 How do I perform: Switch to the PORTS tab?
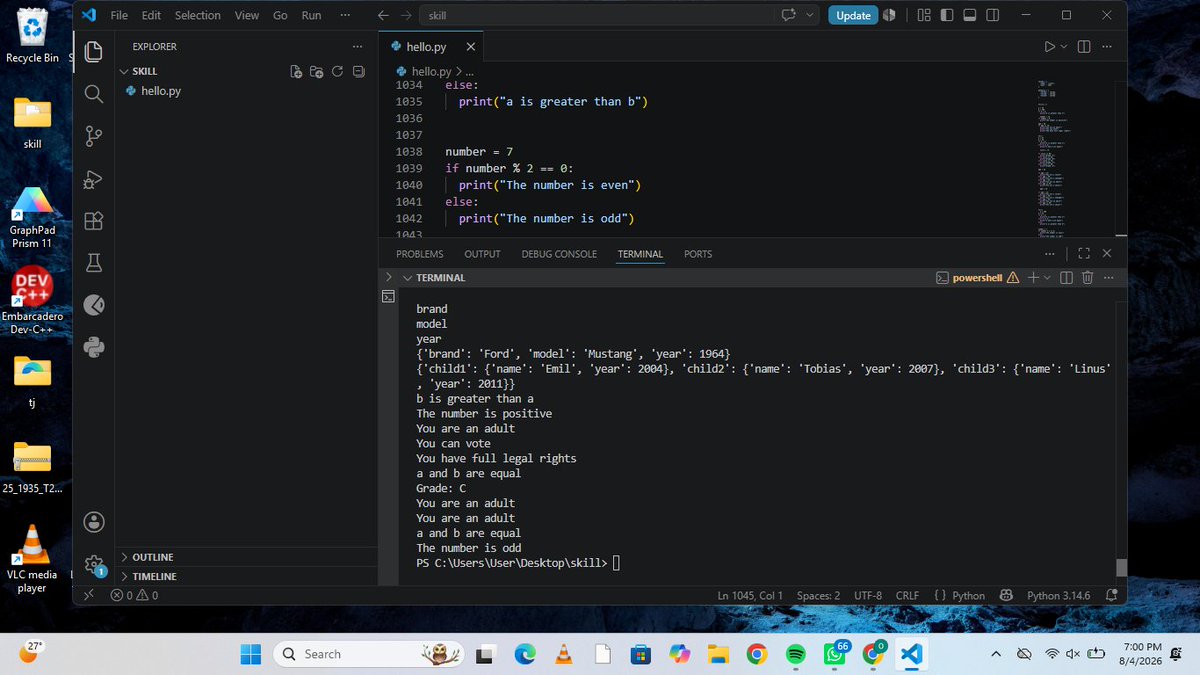[x=698, y=254]
